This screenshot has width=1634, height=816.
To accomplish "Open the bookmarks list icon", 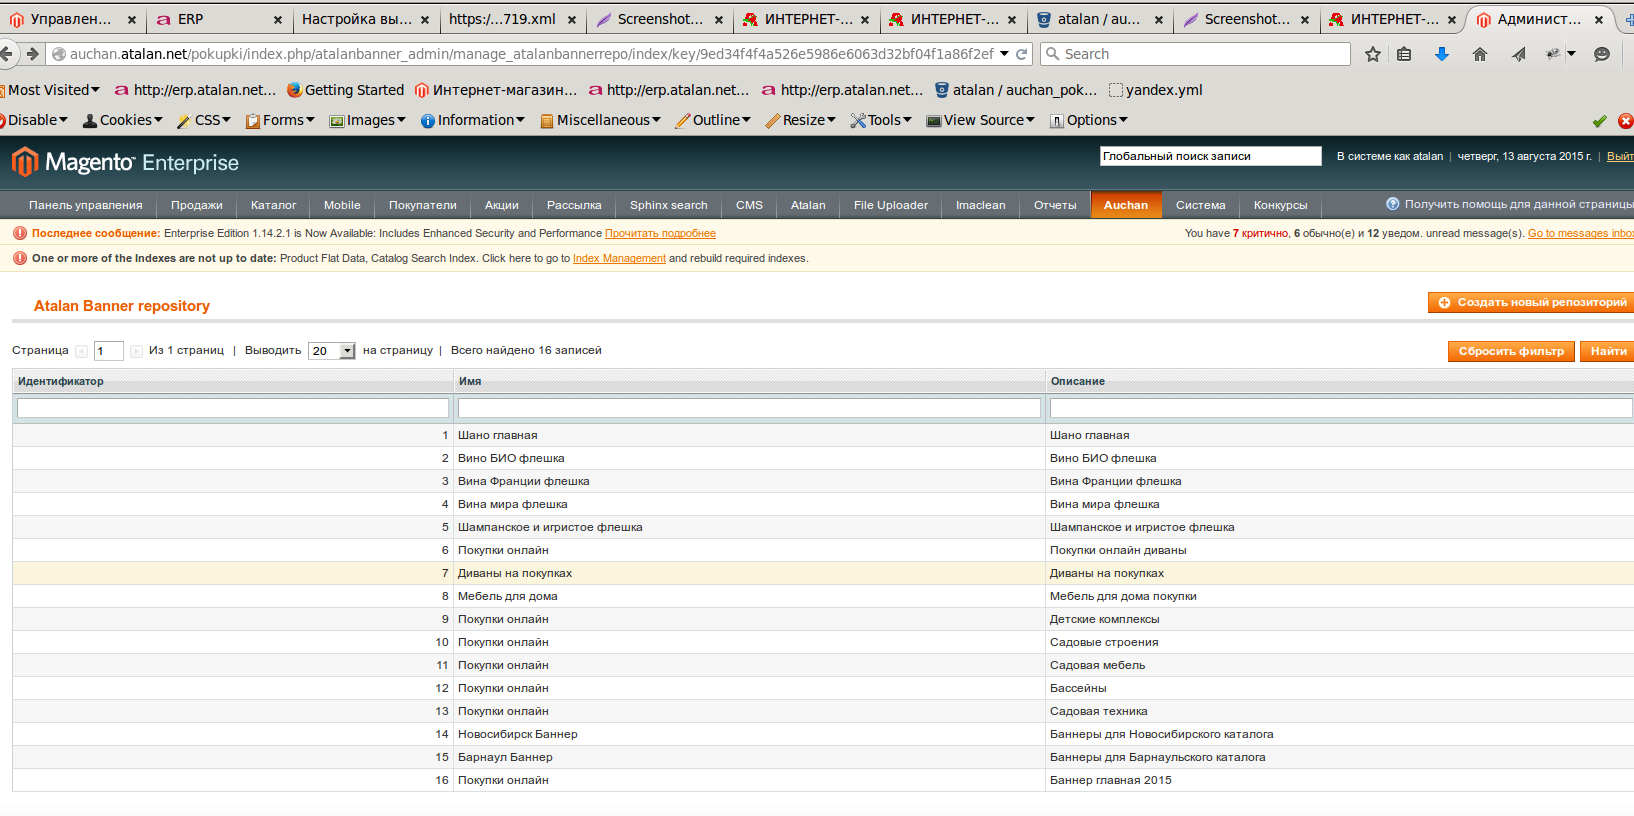I will 1404,54.
